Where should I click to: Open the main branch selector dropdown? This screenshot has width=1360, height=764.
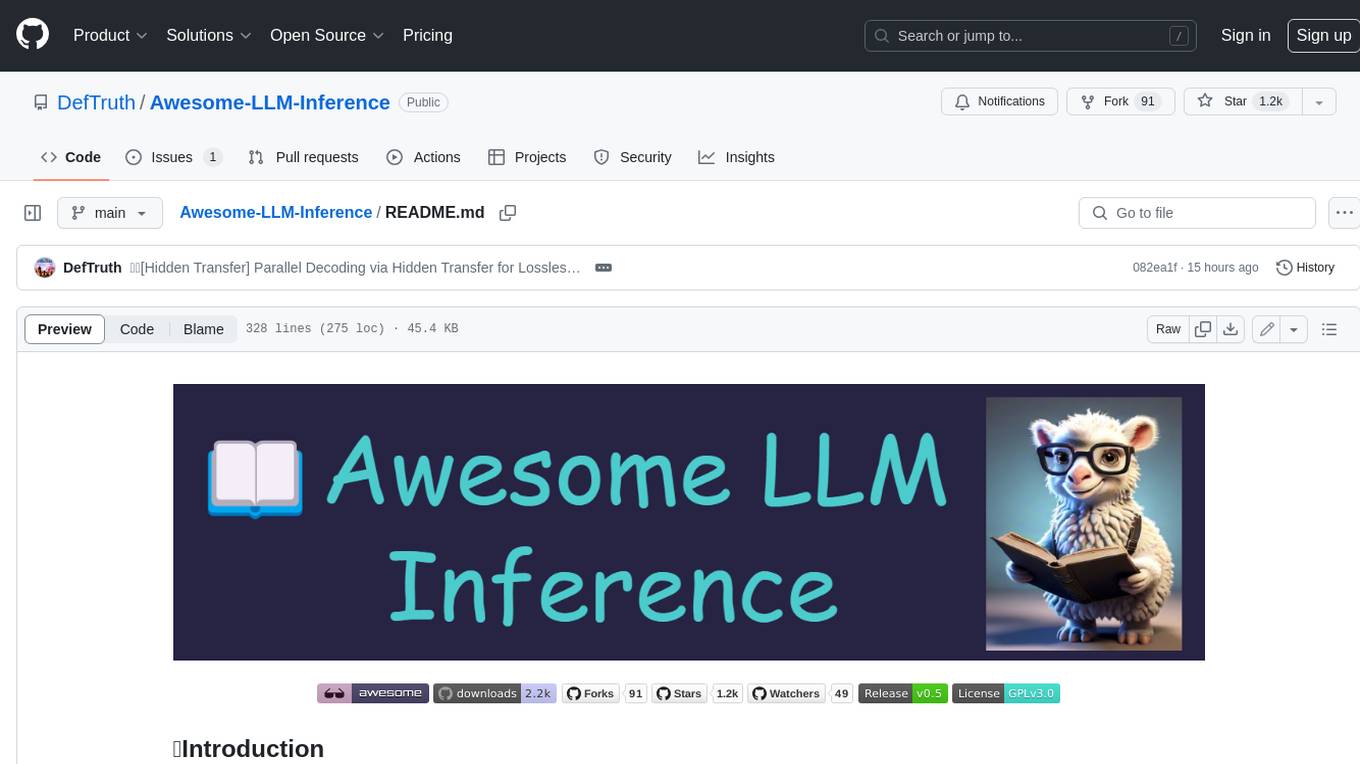pos(109,213)
